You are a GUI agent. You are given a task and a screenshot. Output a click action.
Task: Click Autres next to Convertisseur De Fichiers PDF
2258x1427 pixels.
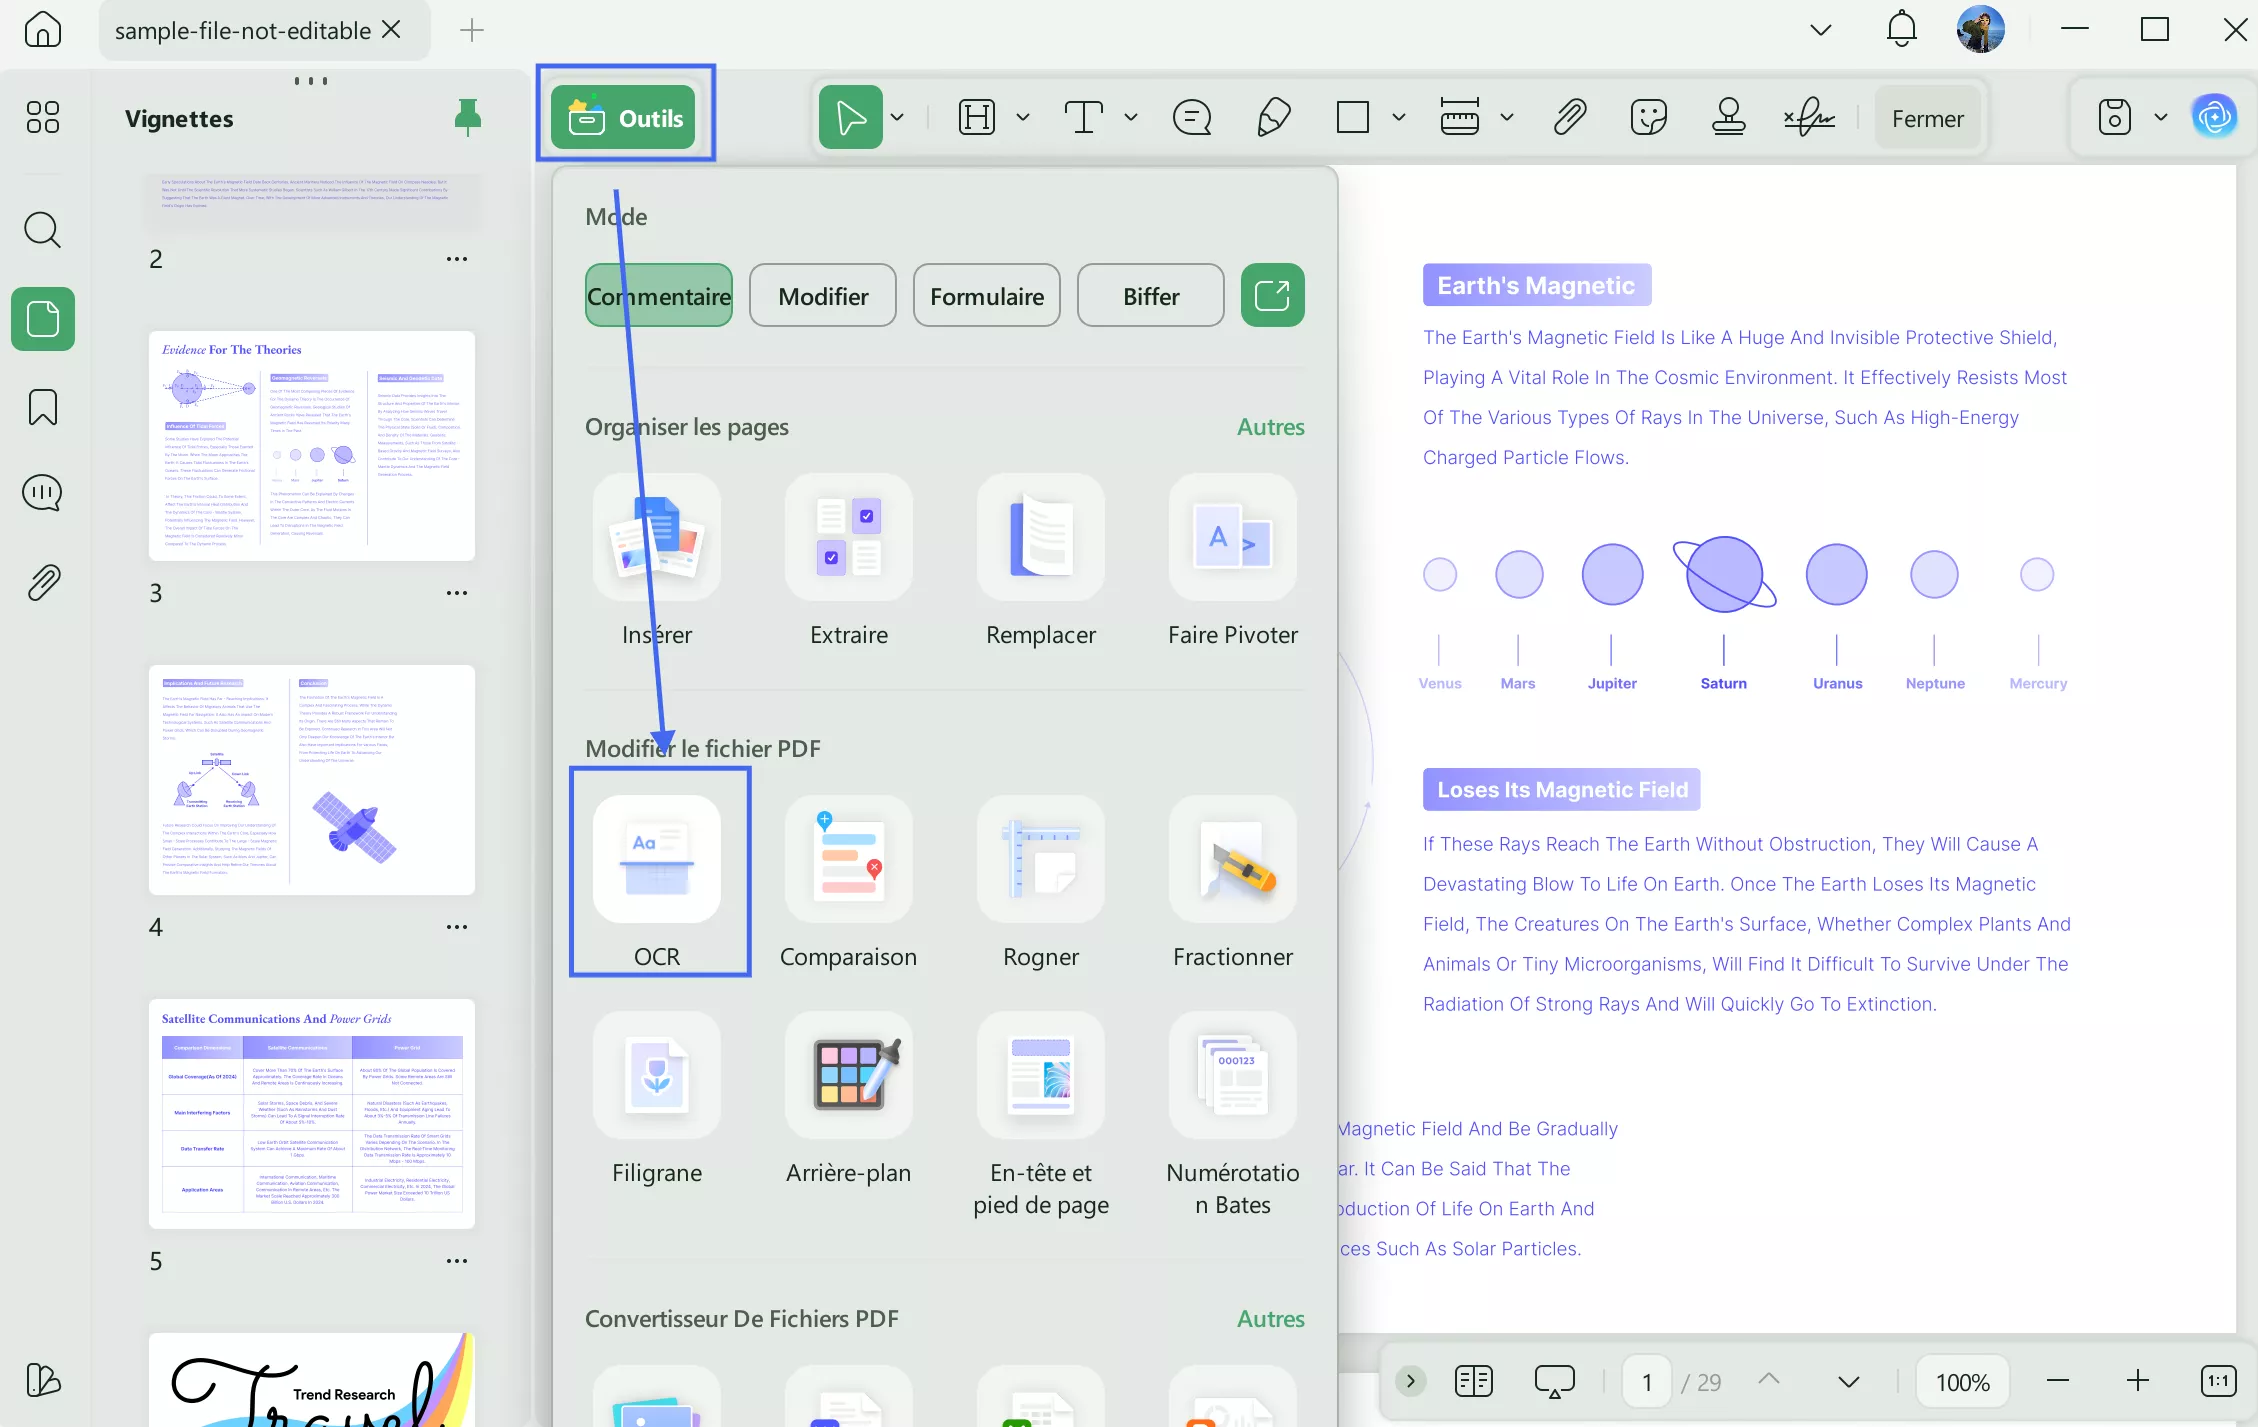(1270, 1319)
